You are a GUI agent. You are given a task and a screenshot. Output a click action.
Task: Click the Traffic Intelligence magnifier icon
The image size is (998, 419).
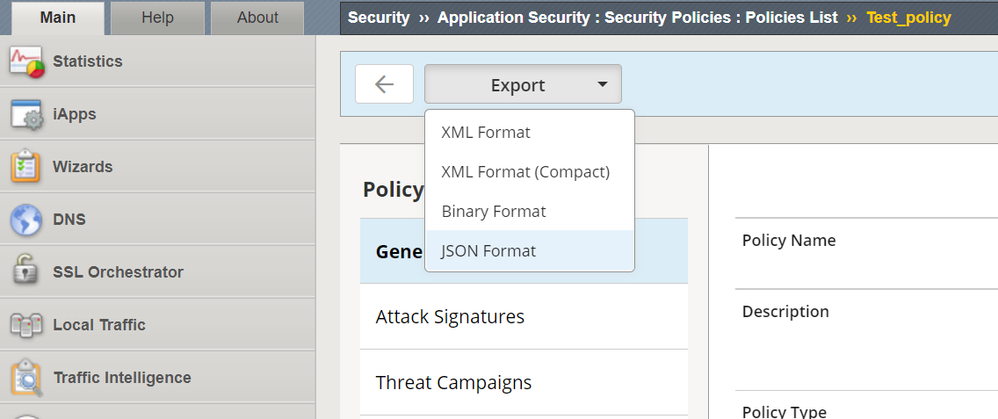coord(26,378)
